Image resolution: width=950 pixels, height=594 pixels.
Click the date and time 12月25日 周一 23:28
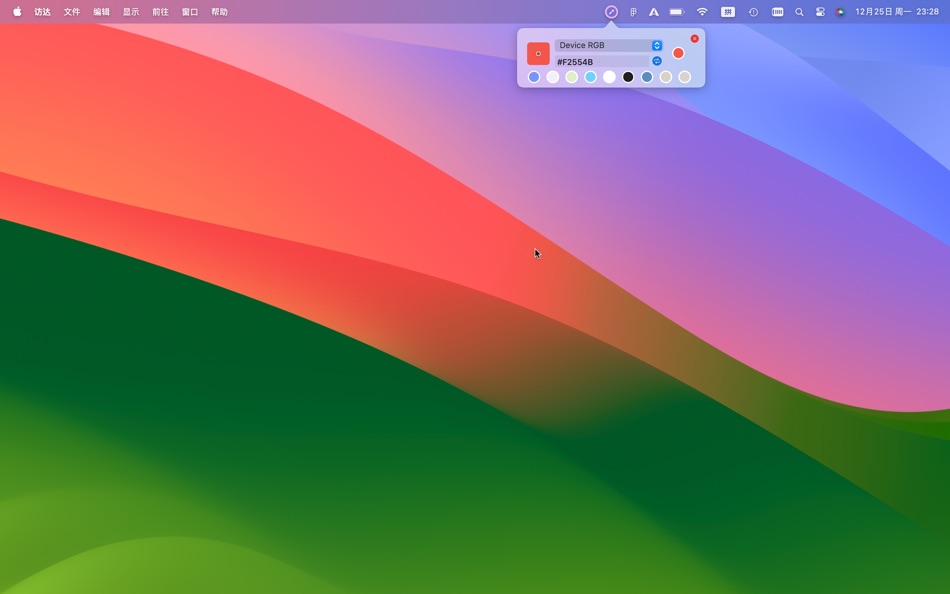897,12
